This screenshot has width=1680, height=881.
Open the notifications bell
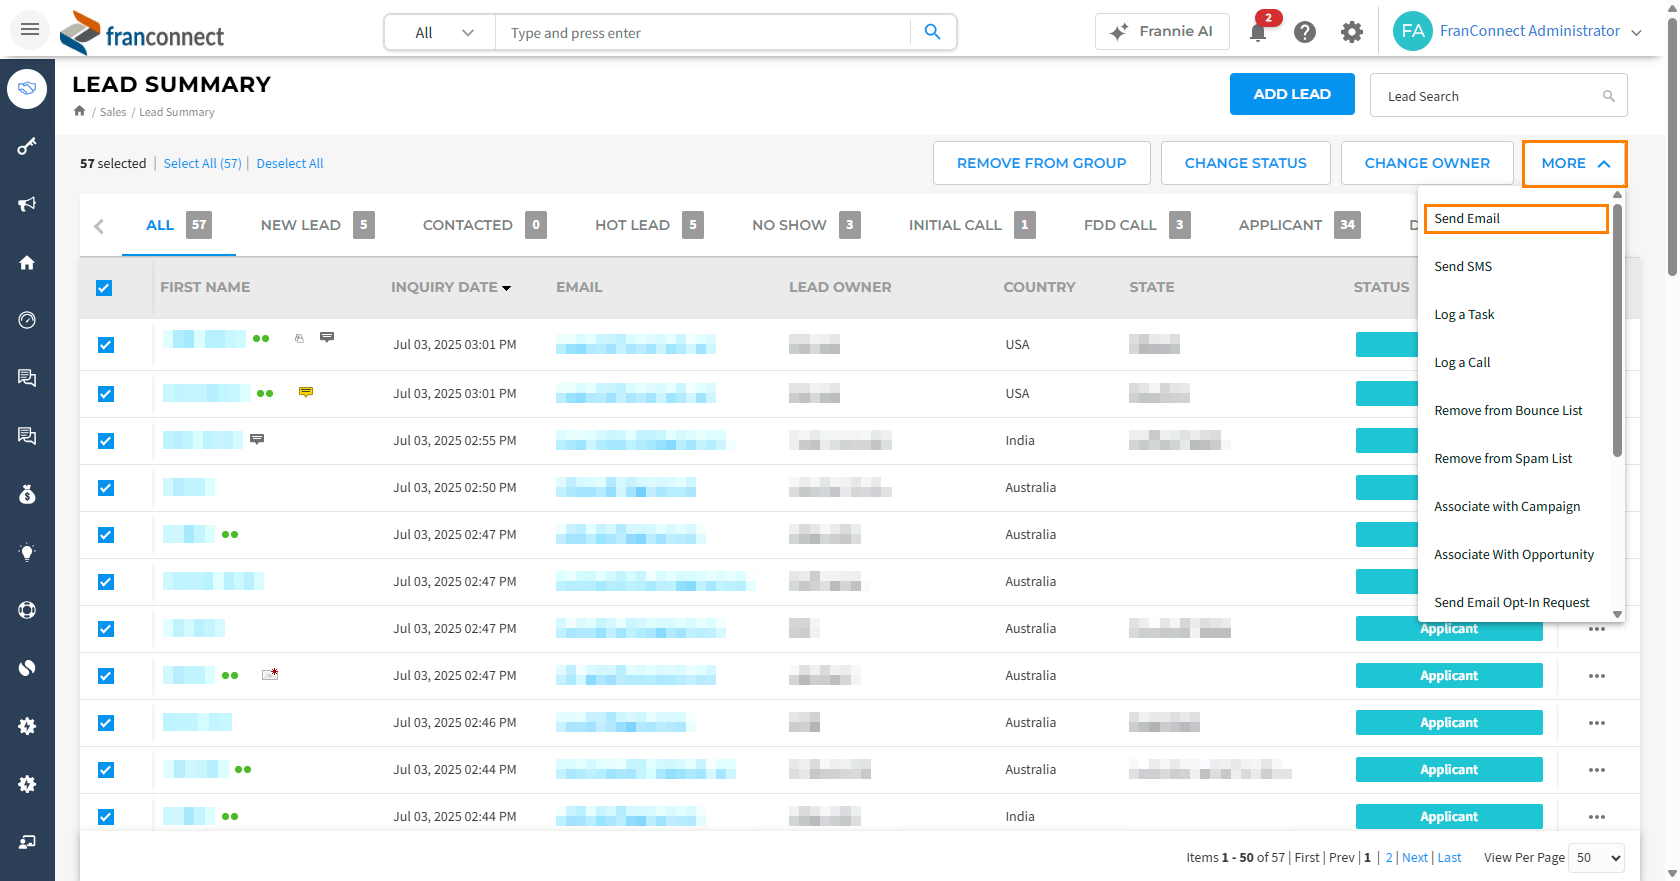[x=1258, y=32]
